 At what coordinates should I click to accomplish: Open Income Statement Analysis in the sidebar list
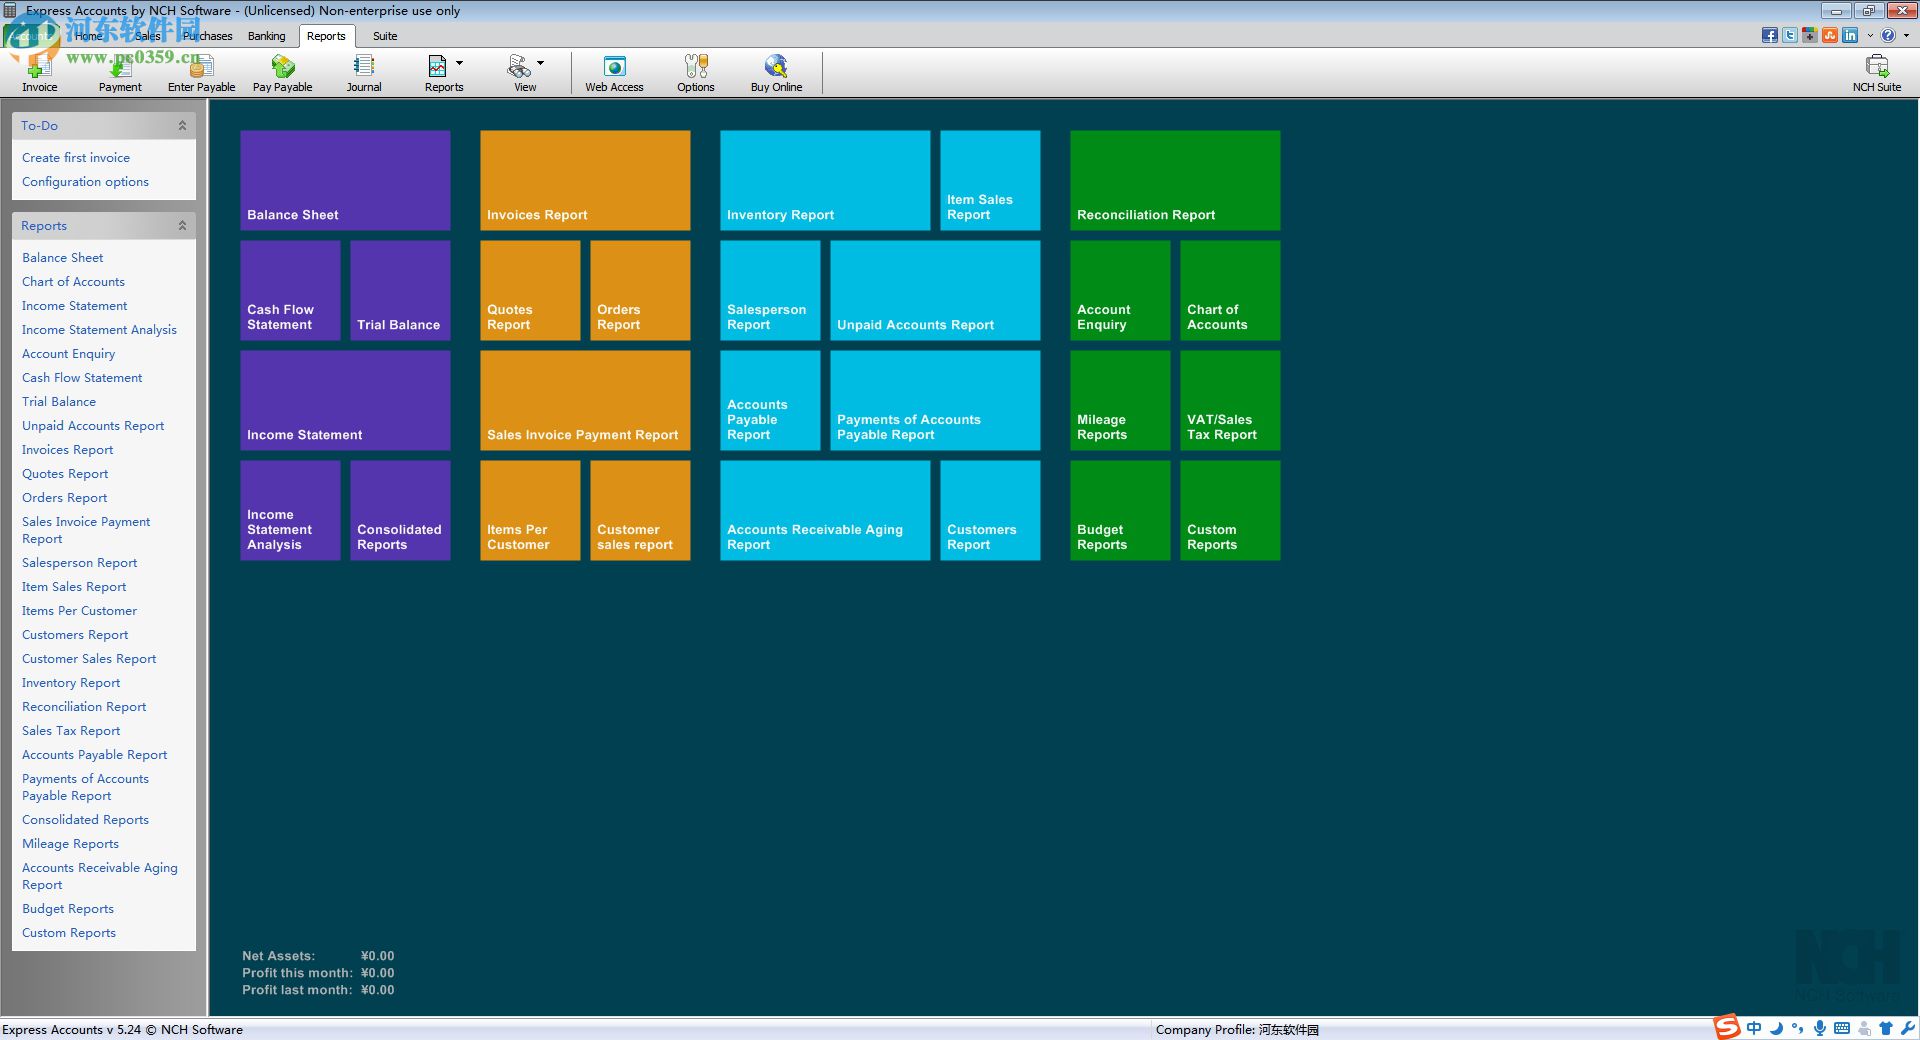point(99,330)
